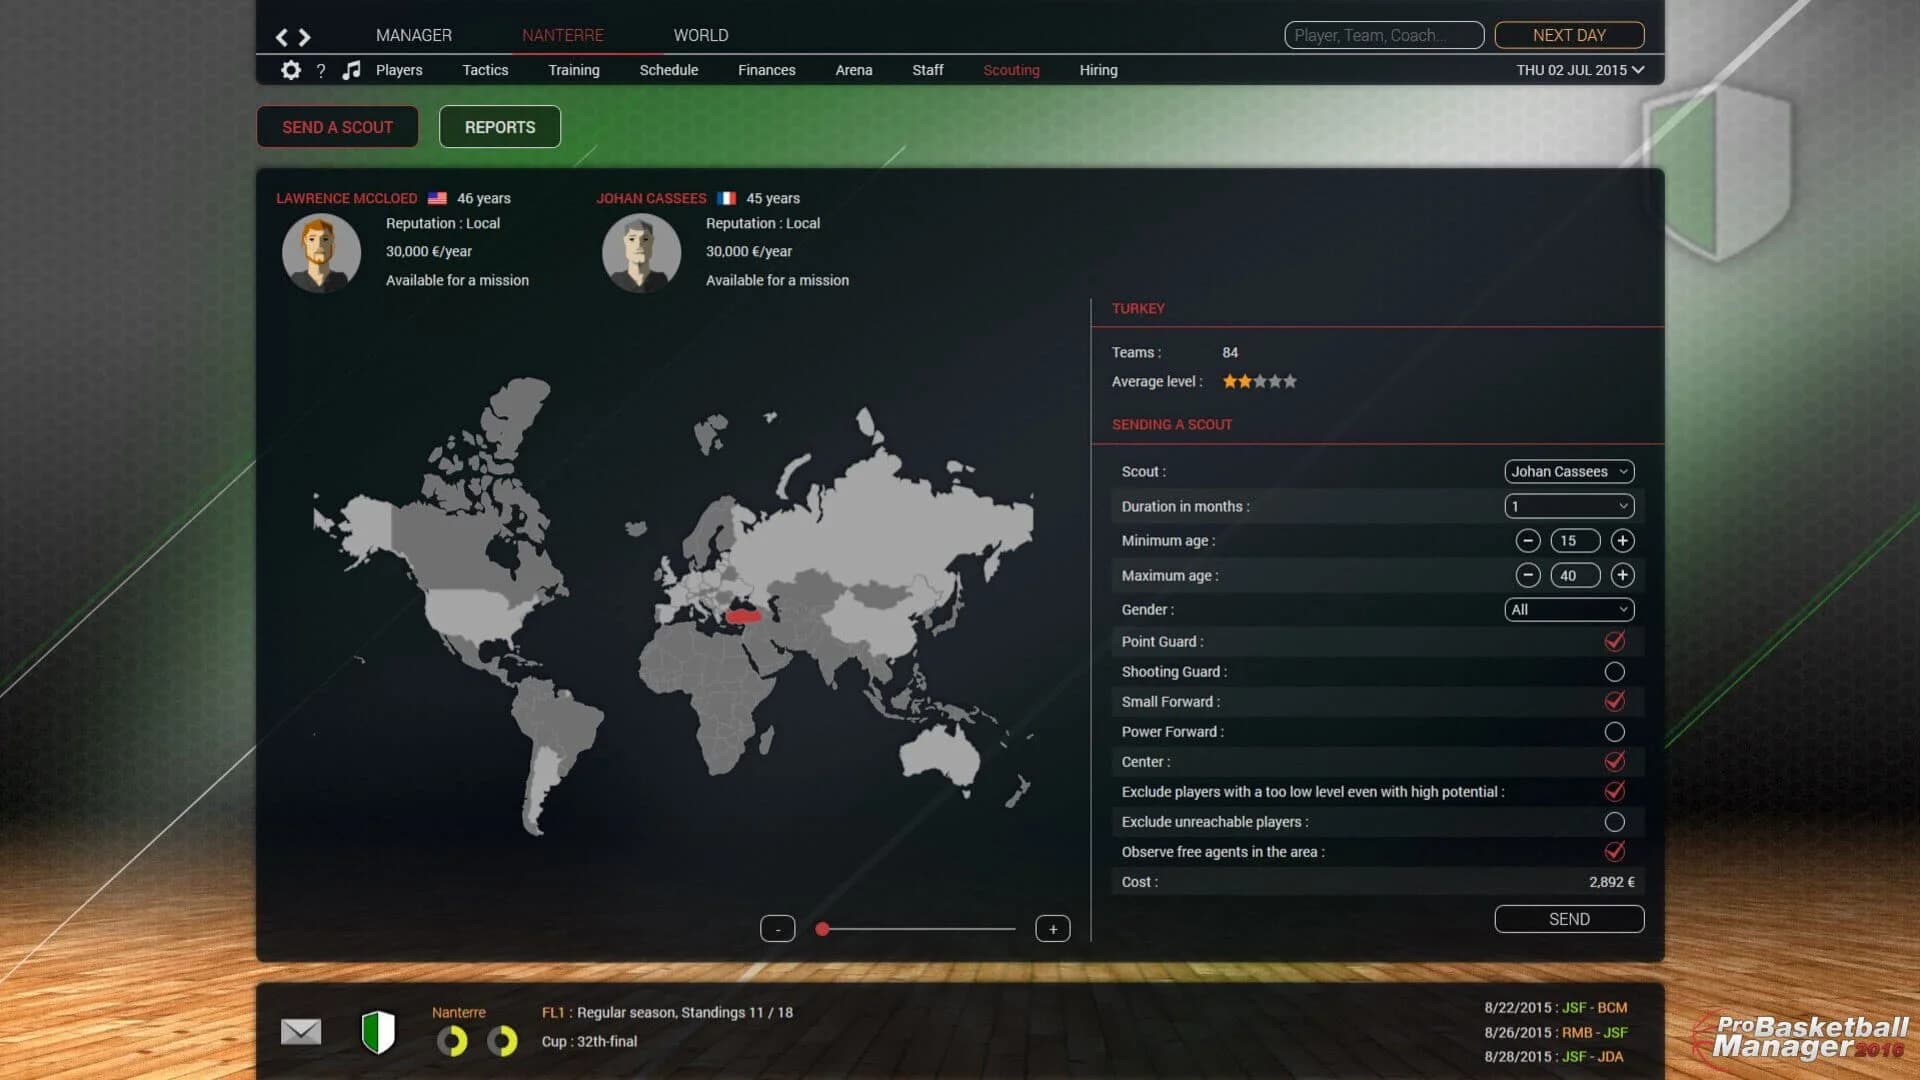Open the REPORTS panel

coord(499,126)
